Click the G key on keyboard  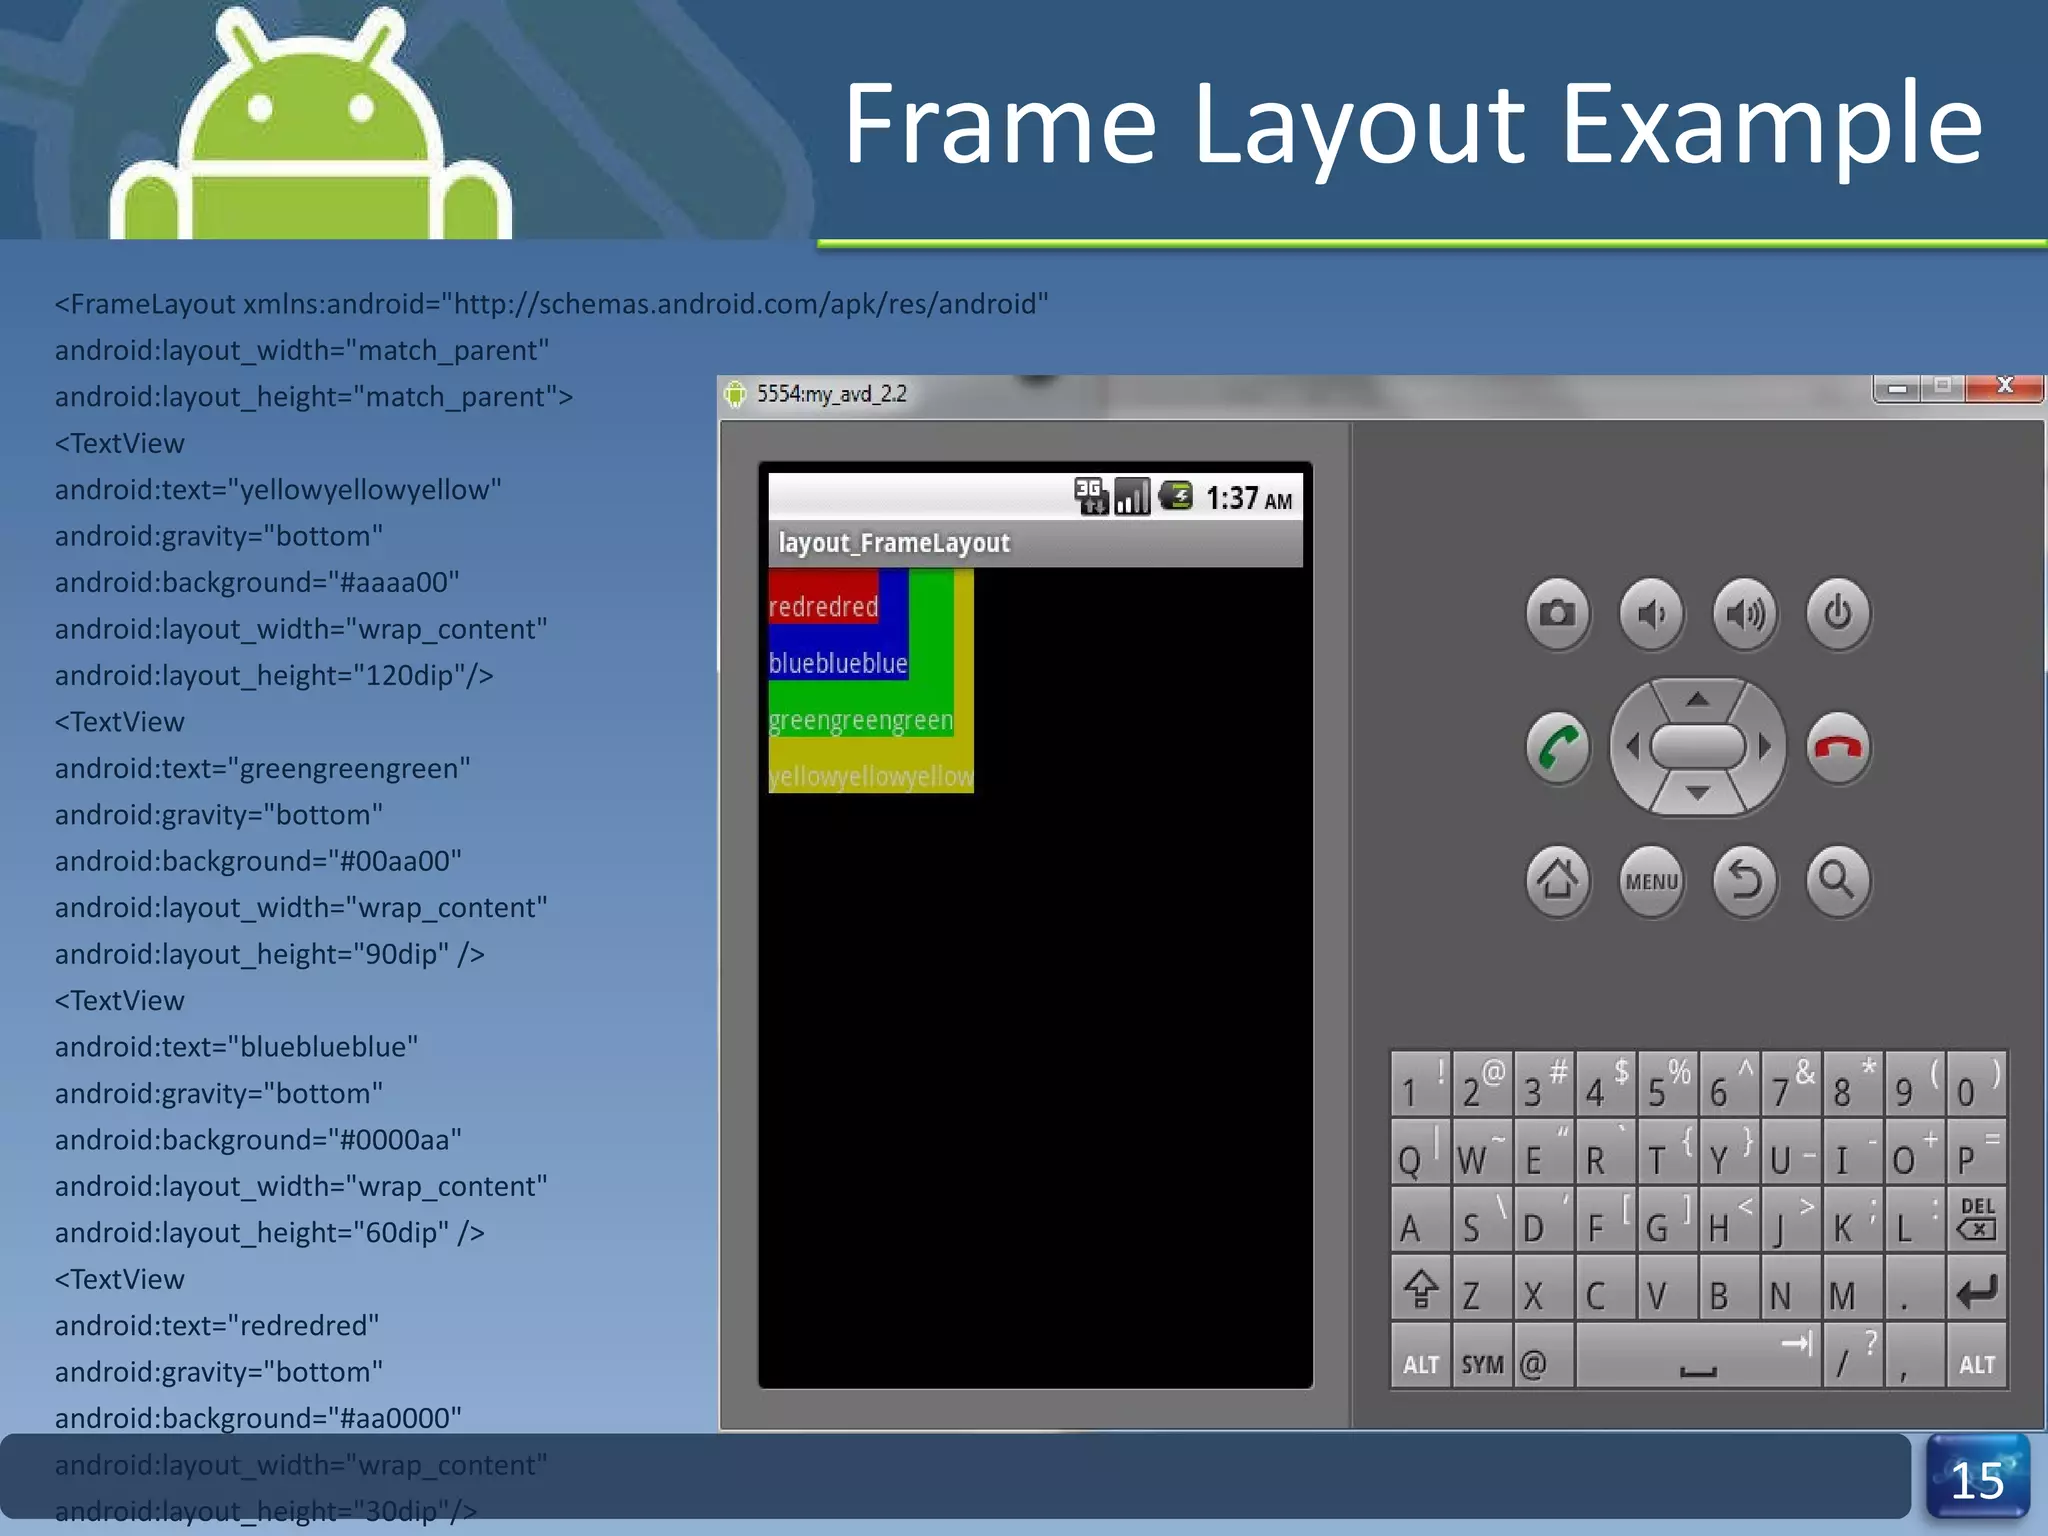1667,1219
